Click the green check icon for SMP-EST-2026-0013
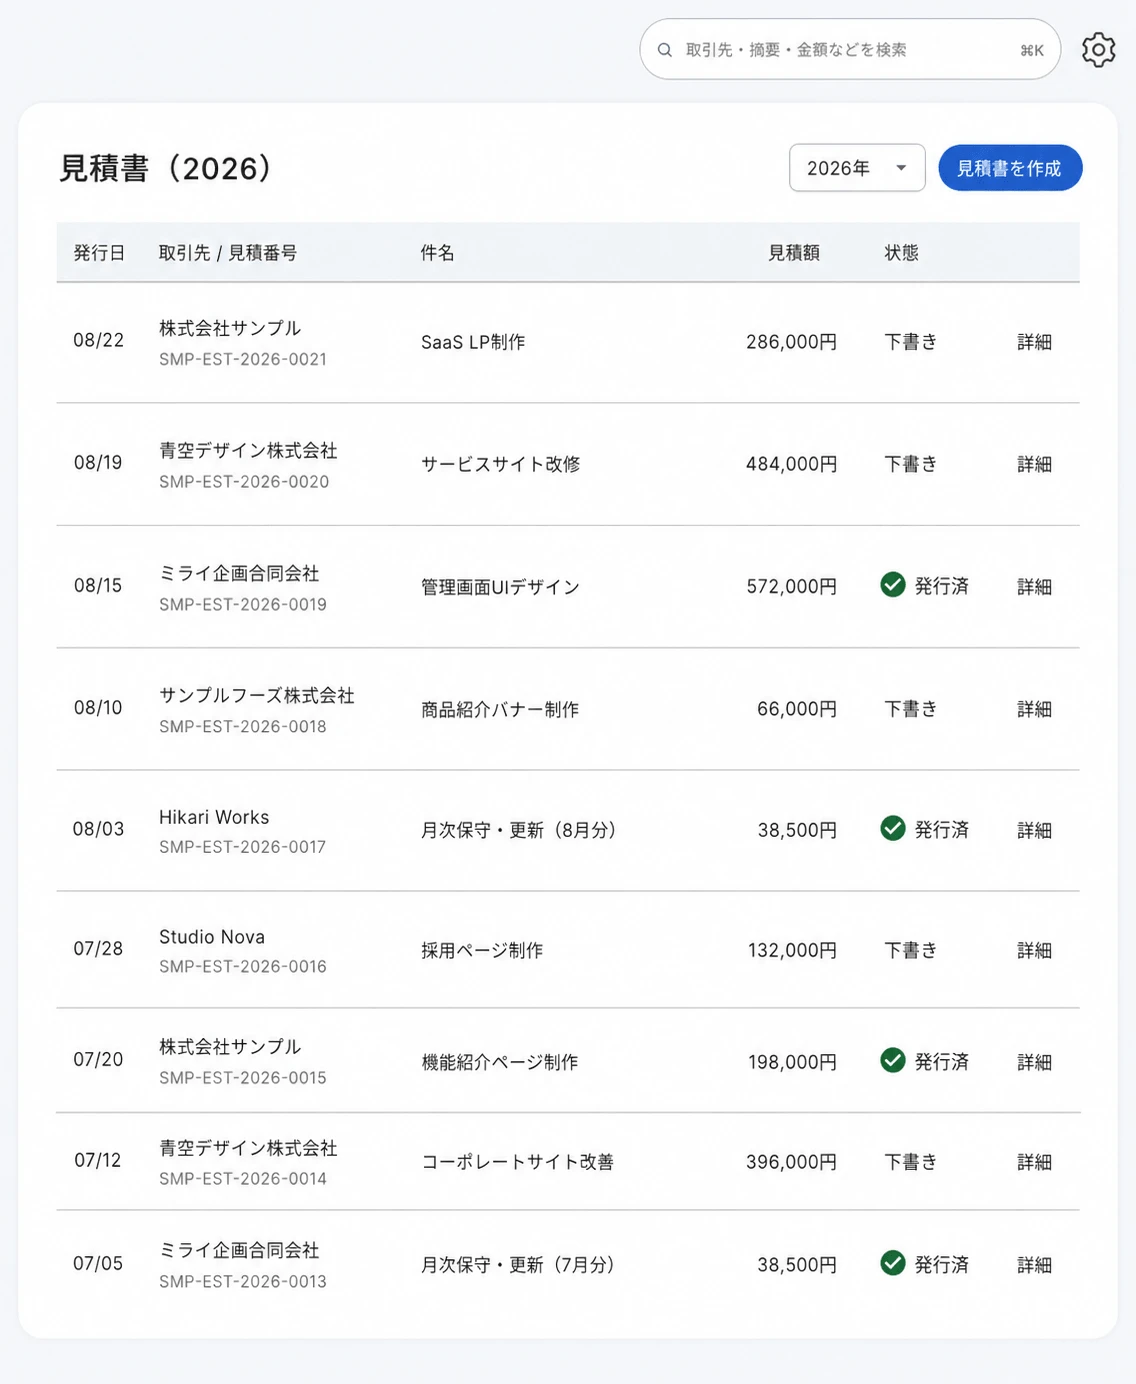 click(x=893, y=1263)
